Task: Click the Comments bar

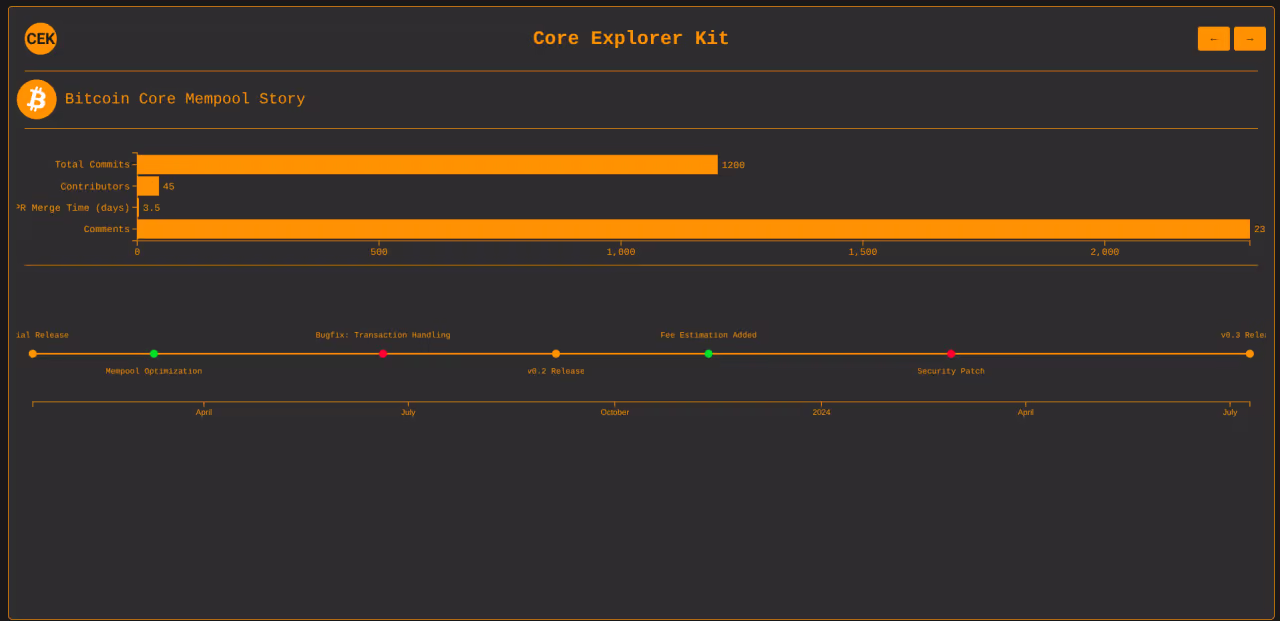Action: (693, 229)
